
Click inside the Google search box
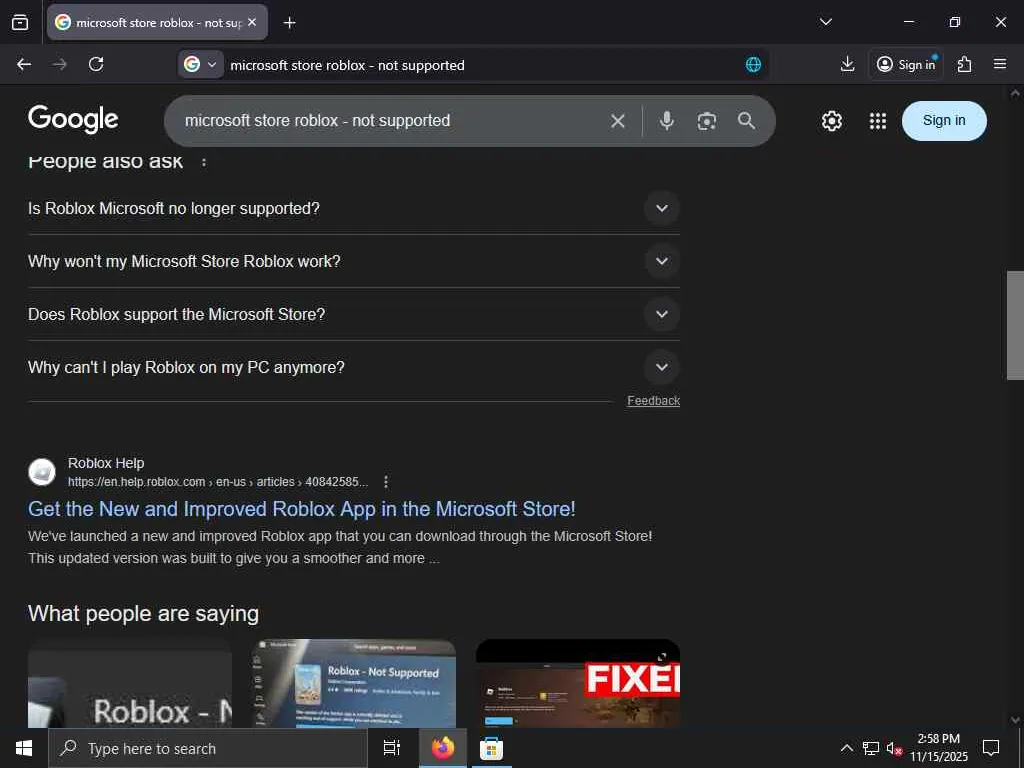click(x=392, y=121)
